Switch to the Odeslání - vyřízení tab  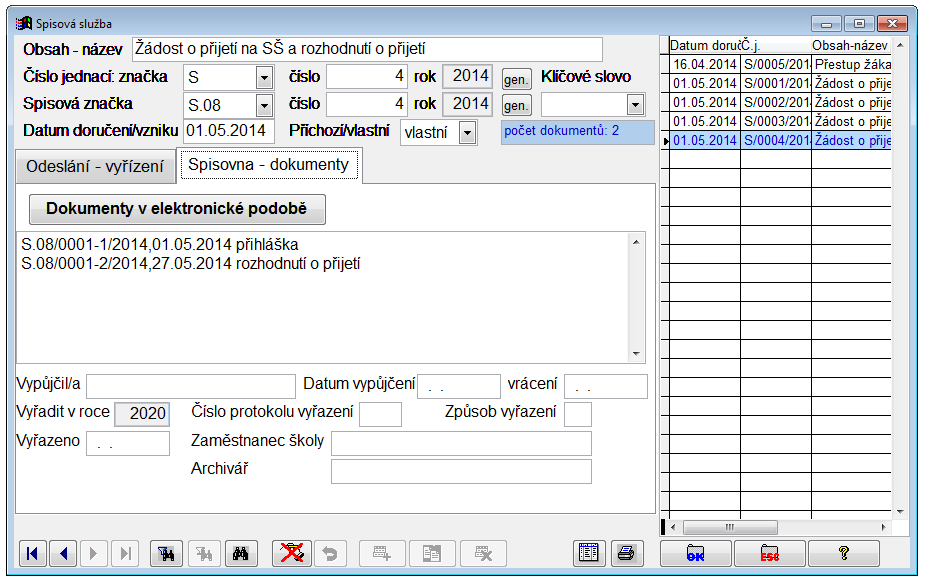93,166
